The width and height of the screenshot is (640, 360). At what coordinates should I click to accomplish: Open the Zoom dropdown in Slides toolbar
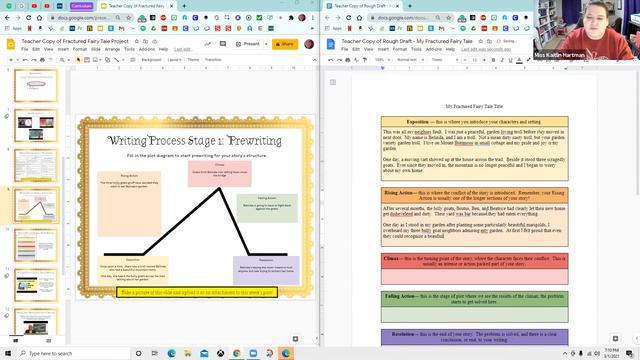click(64, 60)
